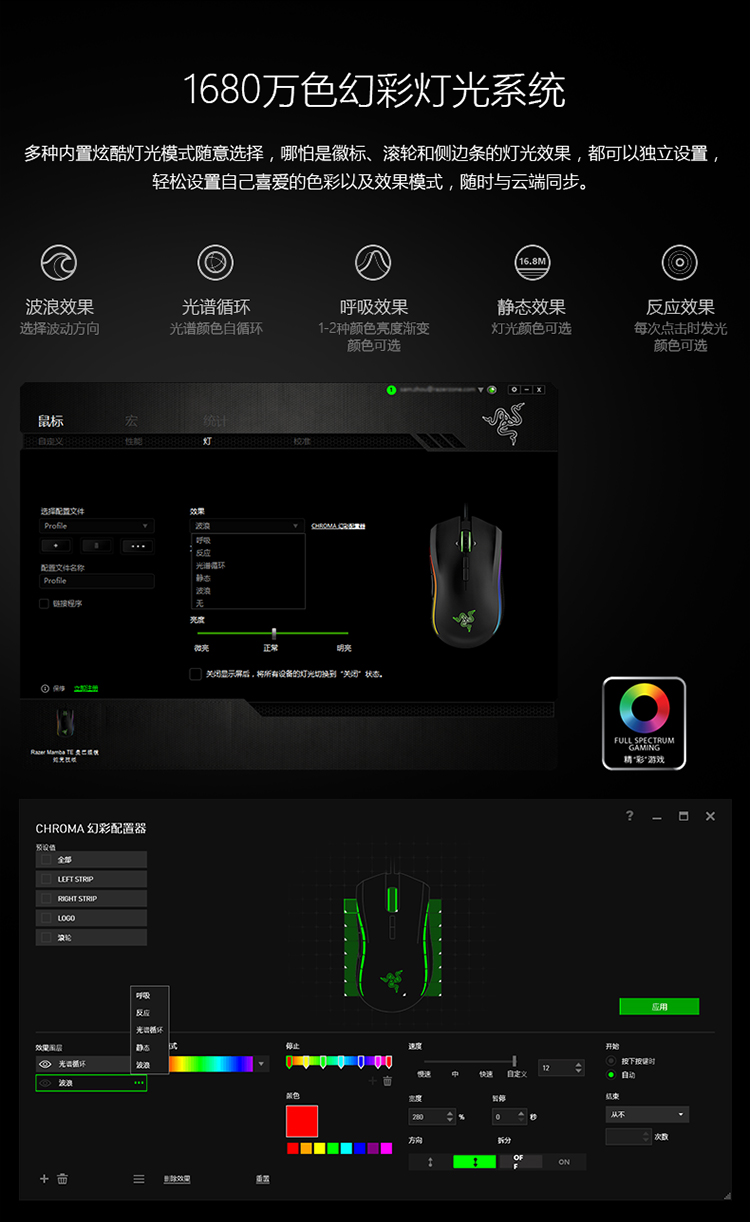
Task: Open the Profile selection dropdown
Action: (97, 526)
